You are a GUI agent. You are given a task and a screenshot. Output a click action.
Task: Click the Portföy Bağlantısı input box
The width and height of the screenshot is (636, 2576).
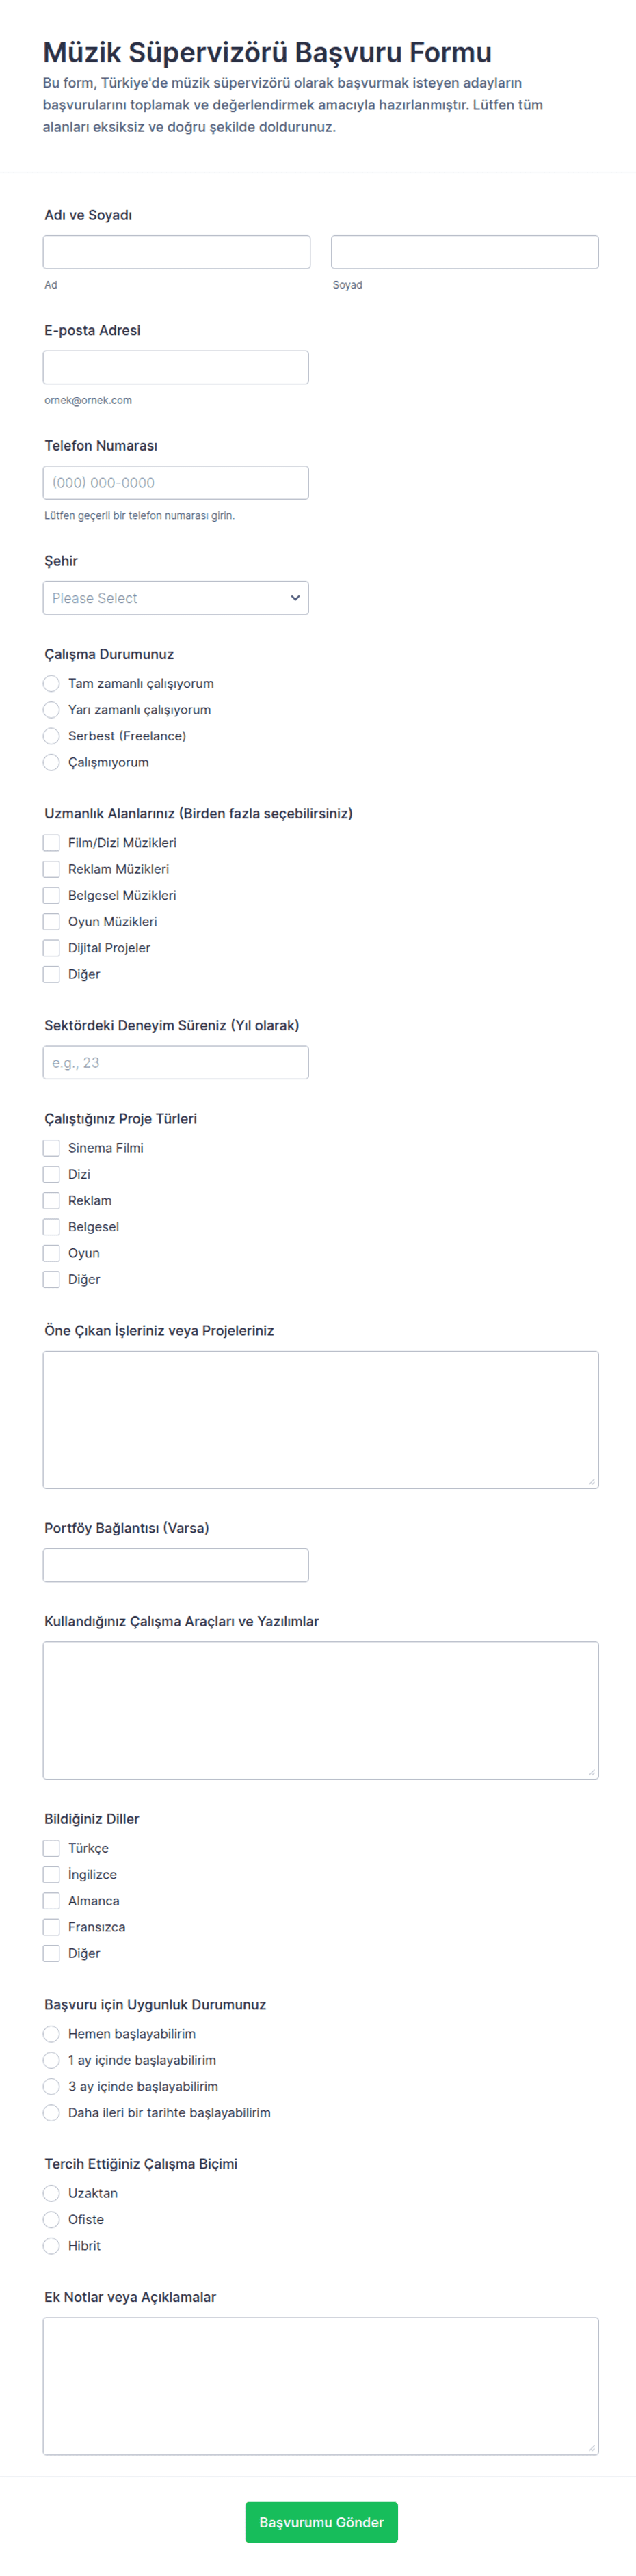pyautogui.click(x=176, y=1565)
